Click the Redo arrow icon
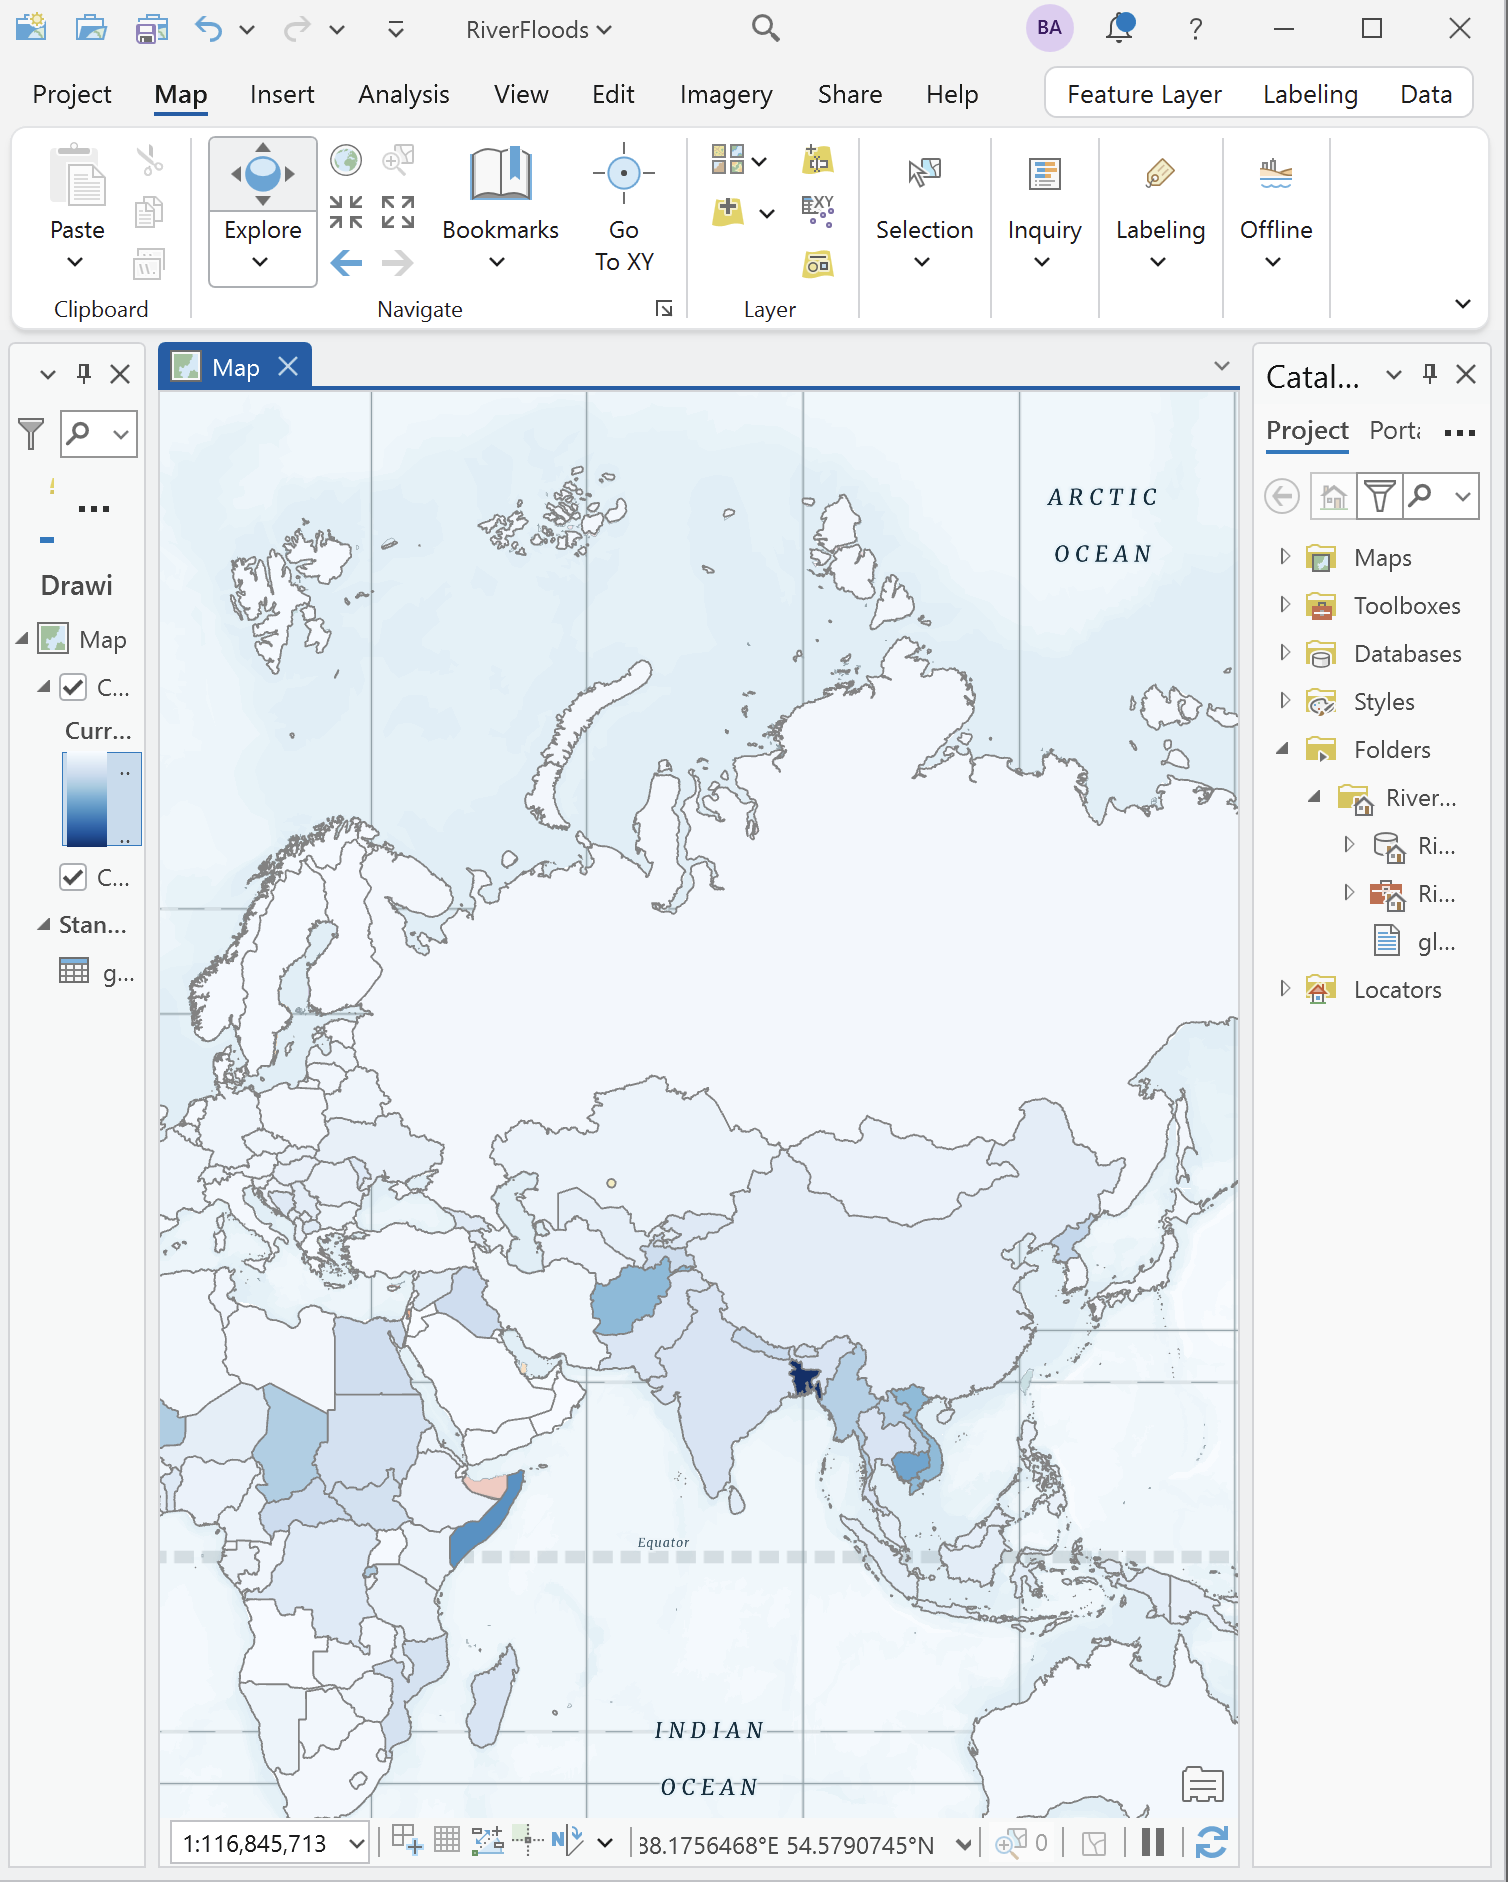Viewport: 1508px width, 1882px height. pyautogui.click(x=297, y=28)
